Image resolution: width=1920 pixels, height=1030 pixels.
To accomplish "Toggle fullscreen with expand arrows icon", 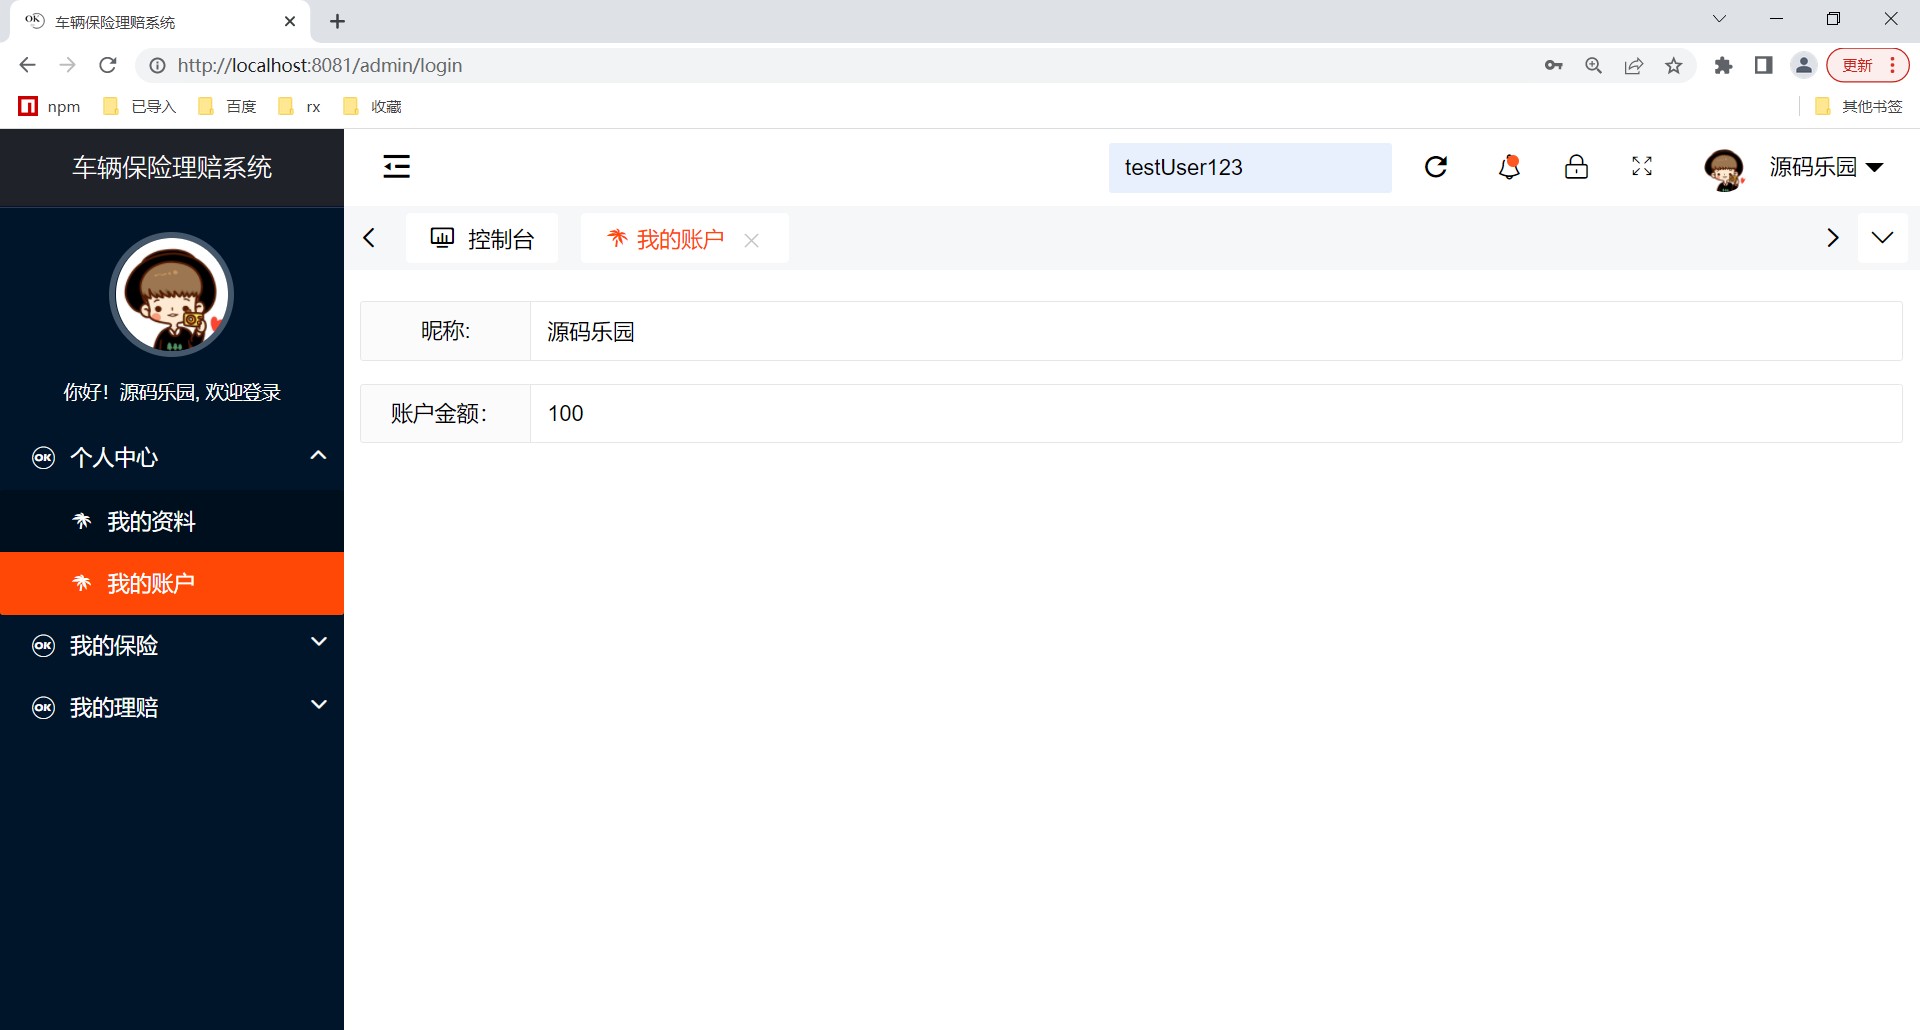I will click(x=1642, y=167).
